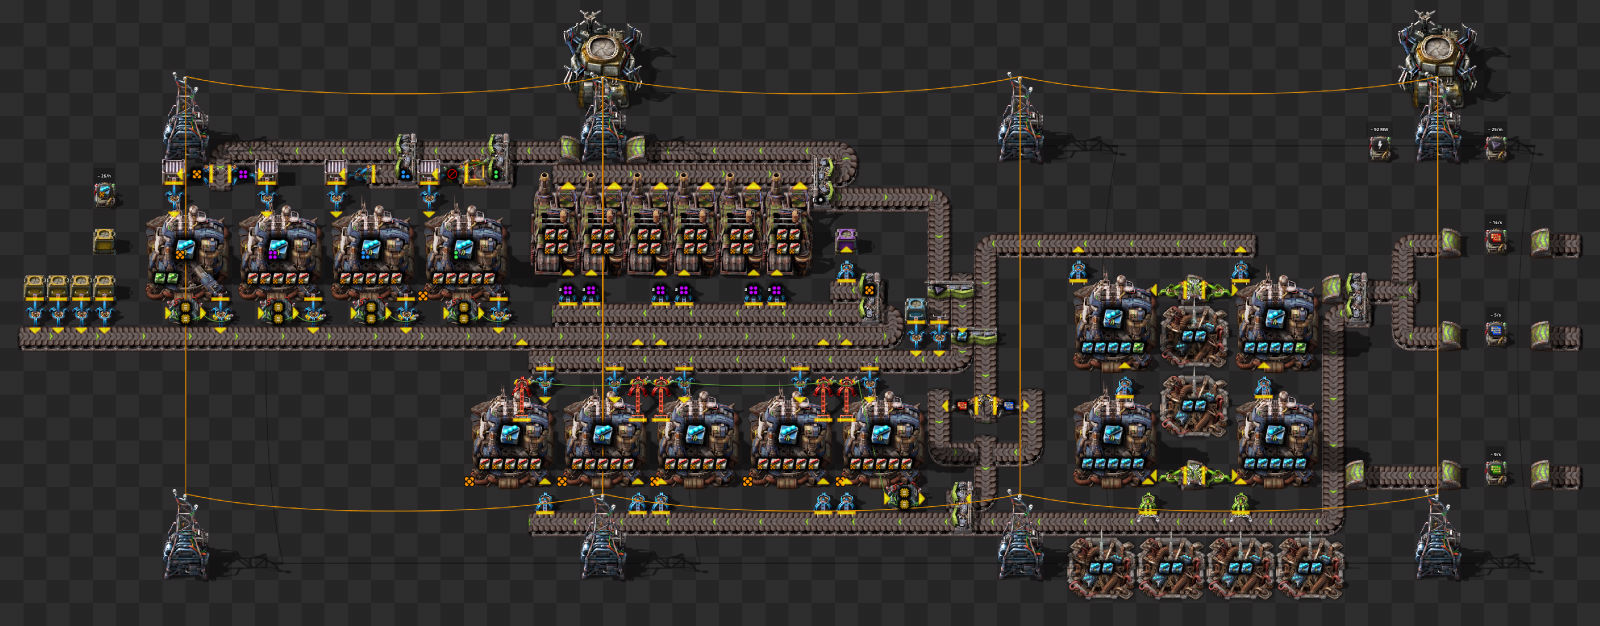Click the purple dotted signal icon in the top row
The height and width of the screenshot is (626, 1600).
[x=243, y=174]
